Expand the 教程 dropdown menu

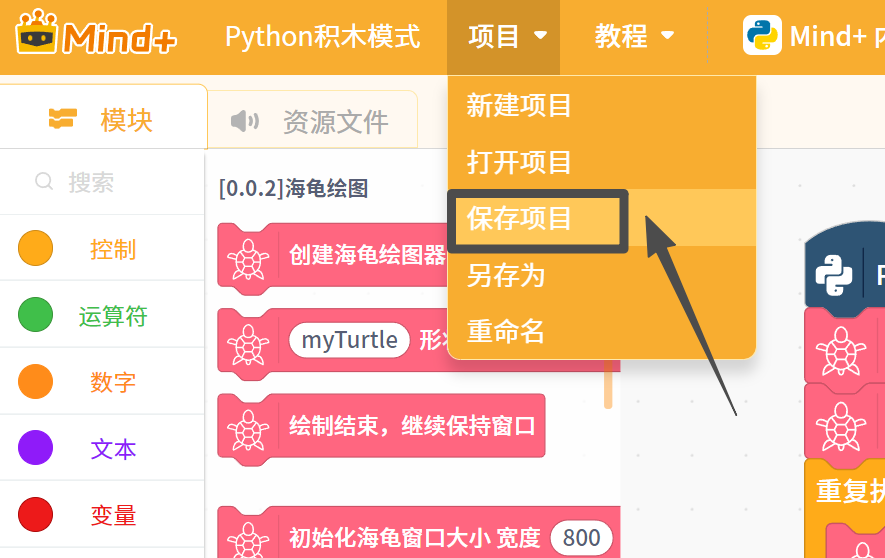[634, 36]
